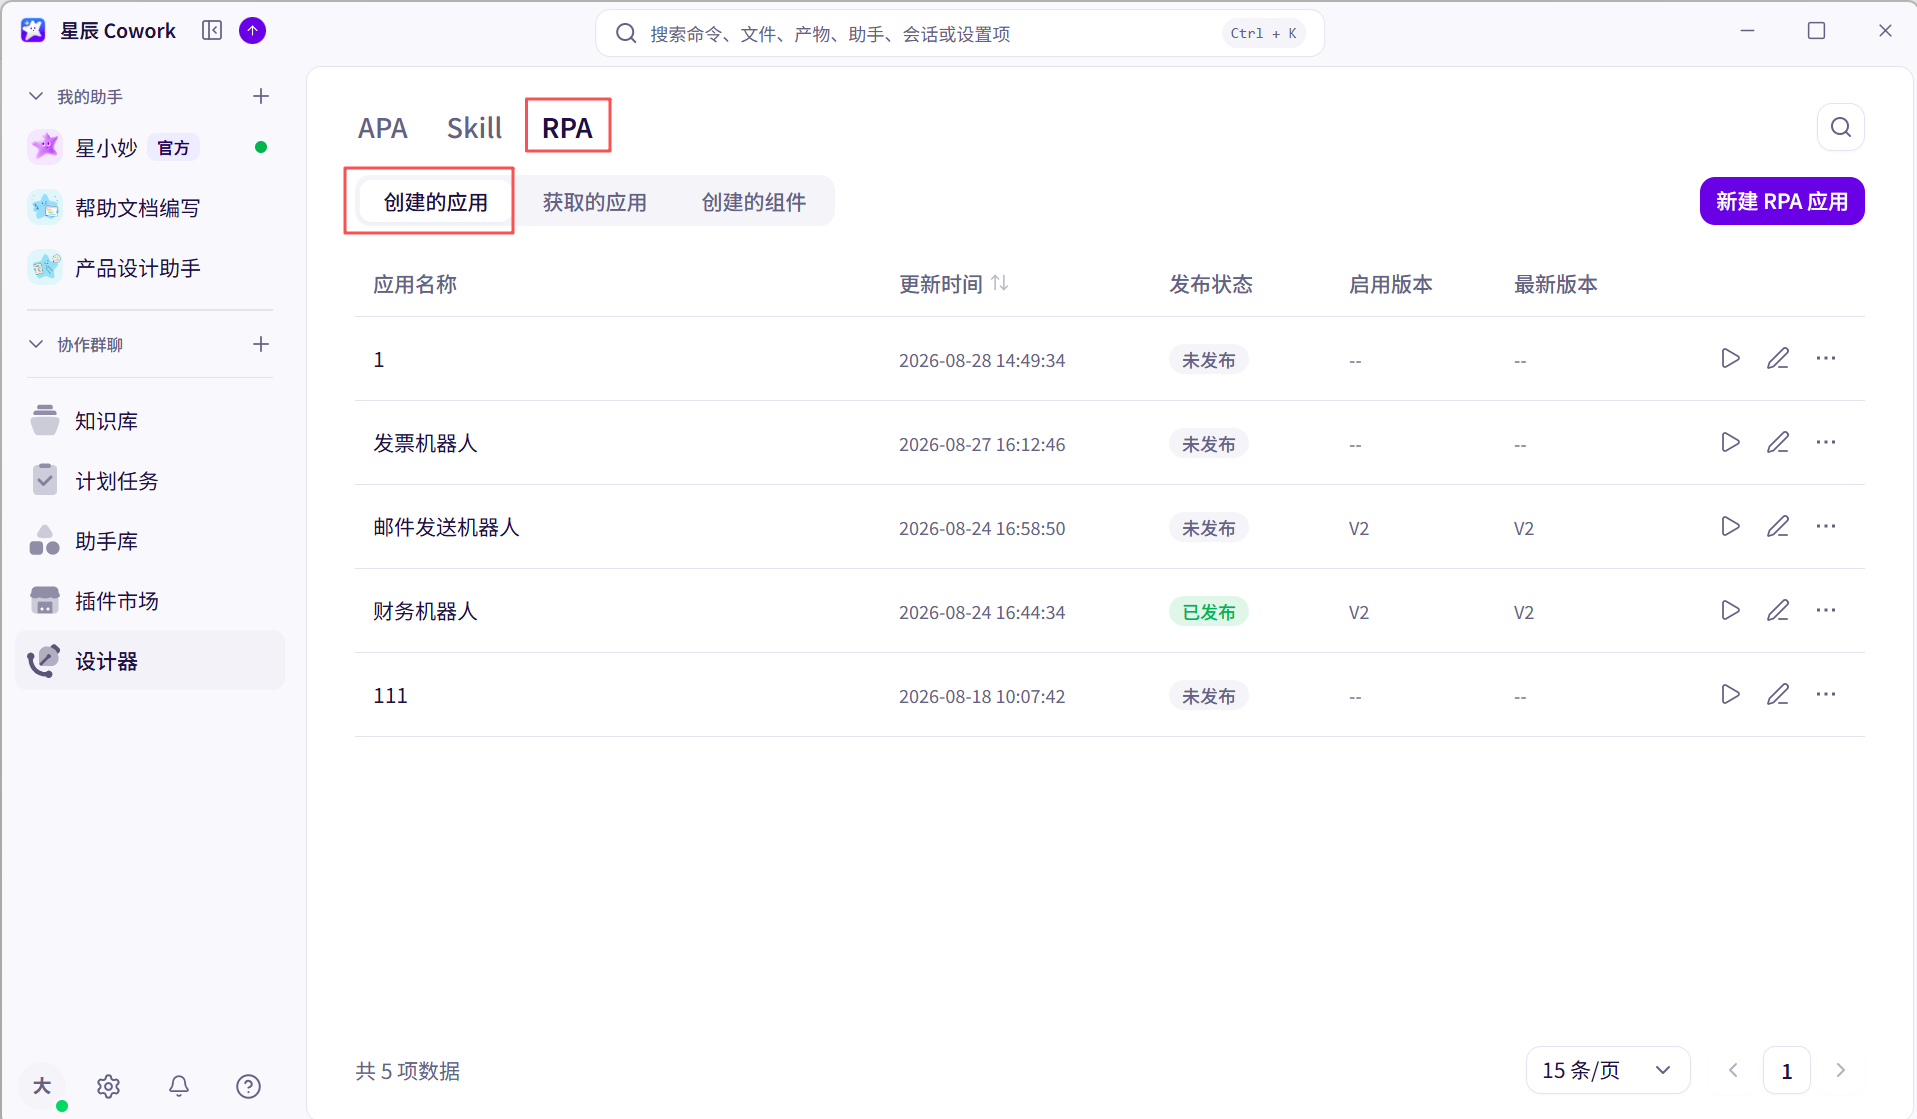
Task: Open 插件市场 in the sidebar
Action: point(150,601)
